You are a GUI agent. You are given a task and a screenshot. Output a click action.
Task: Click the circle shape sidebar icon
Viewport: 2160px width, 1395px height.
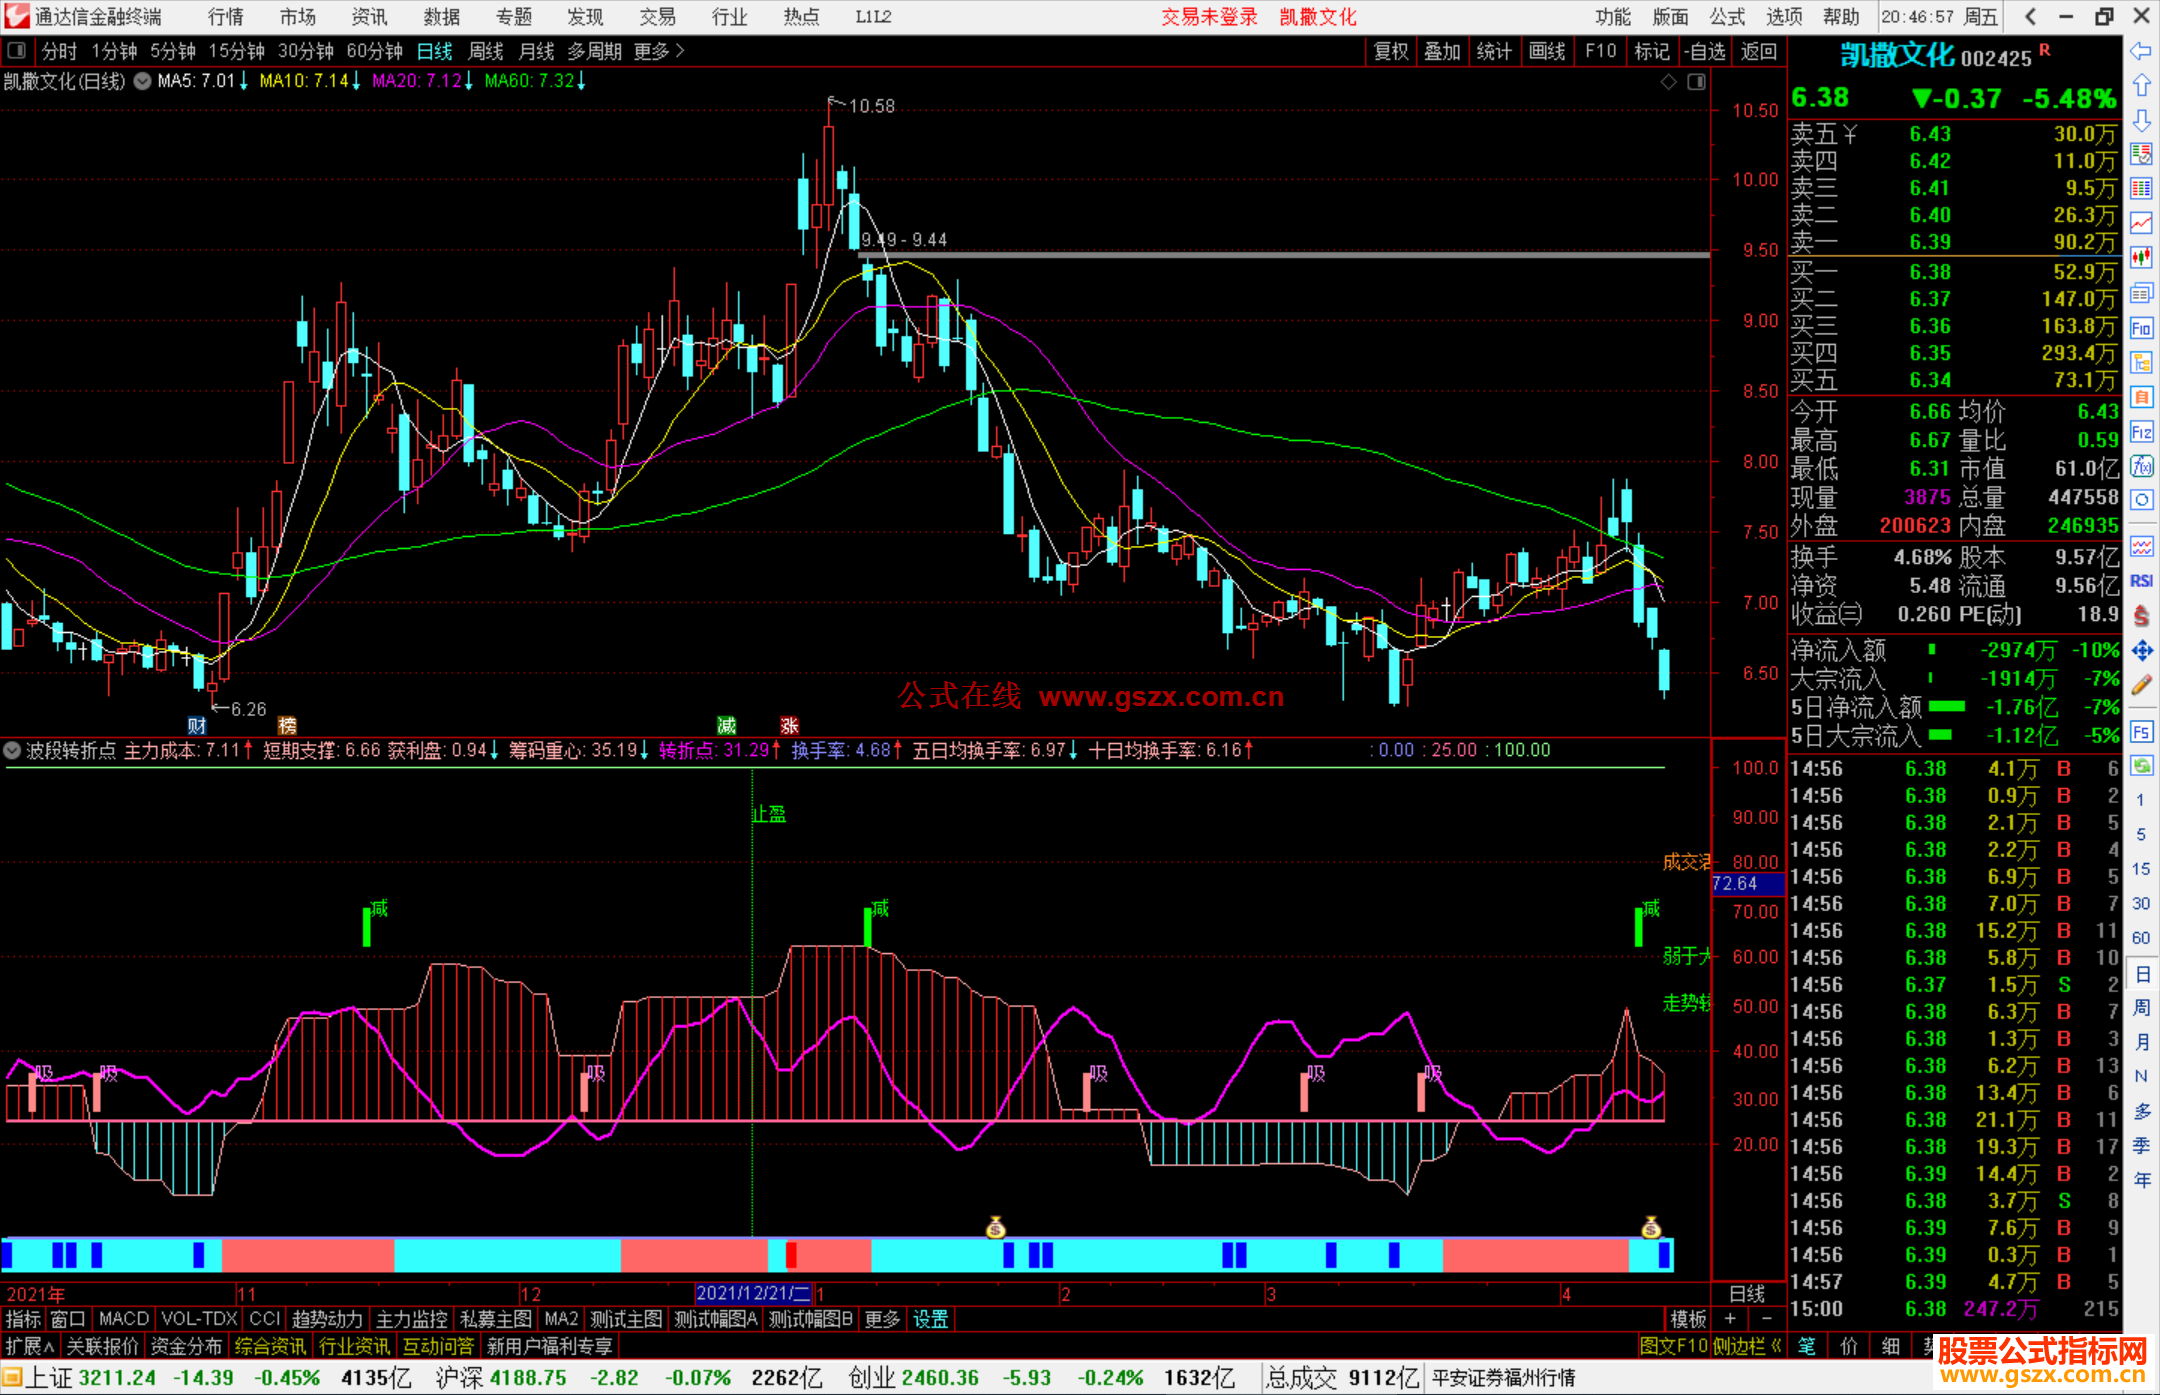click(2141, 500)
